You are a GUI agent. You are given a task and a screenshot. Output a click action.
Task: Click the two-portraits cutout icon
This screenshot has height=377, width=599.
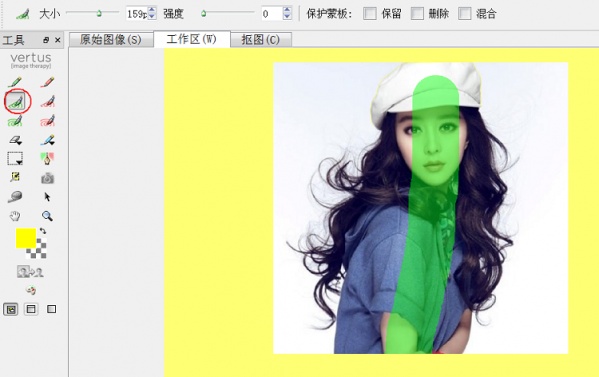pos(30,272)
